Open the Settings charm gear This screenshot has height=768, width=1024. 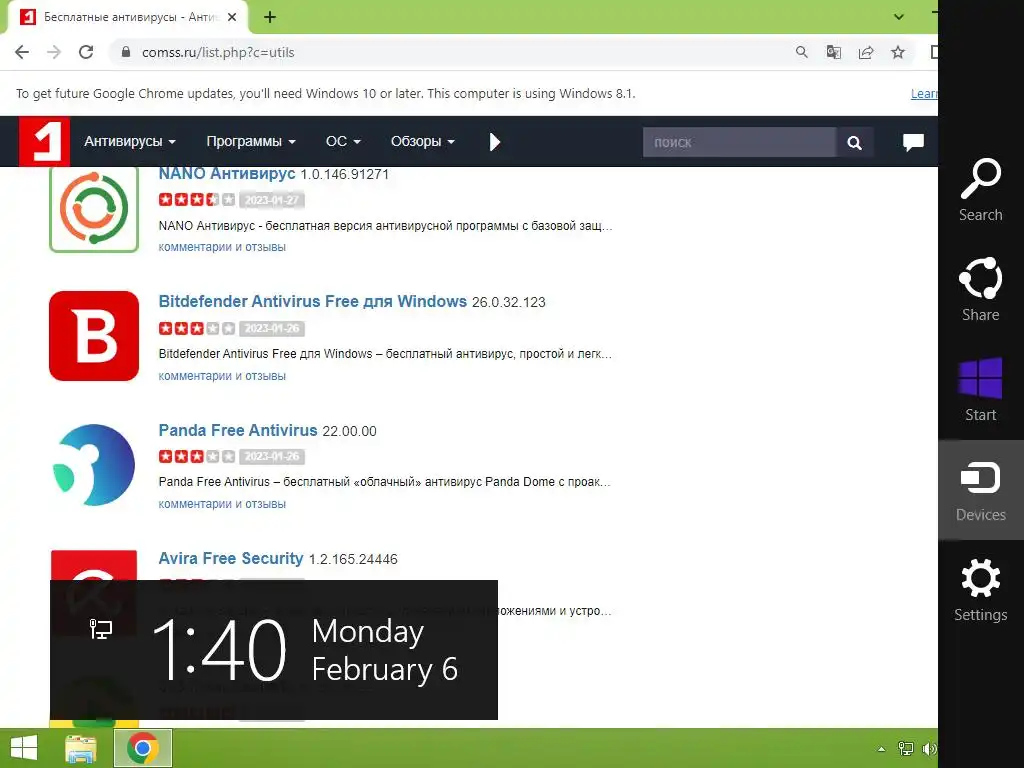pyautogui.click(x=980, y=578)
